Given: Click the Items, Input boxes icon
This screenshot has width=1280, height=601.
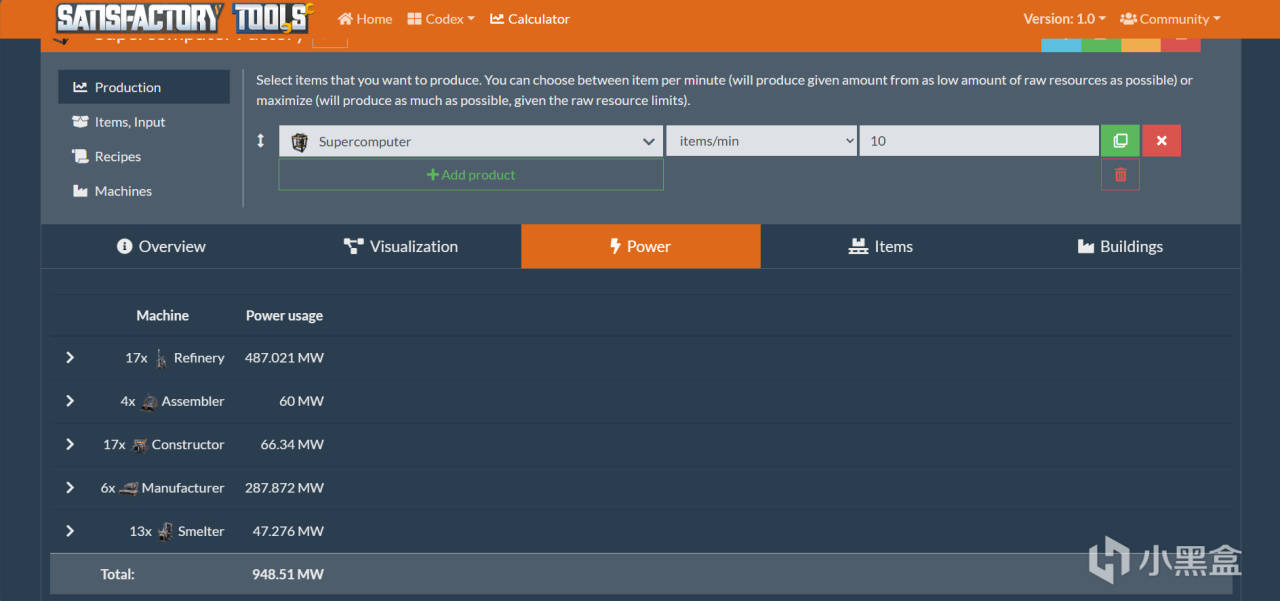Looking at the screenshot, I should [80, 122].
